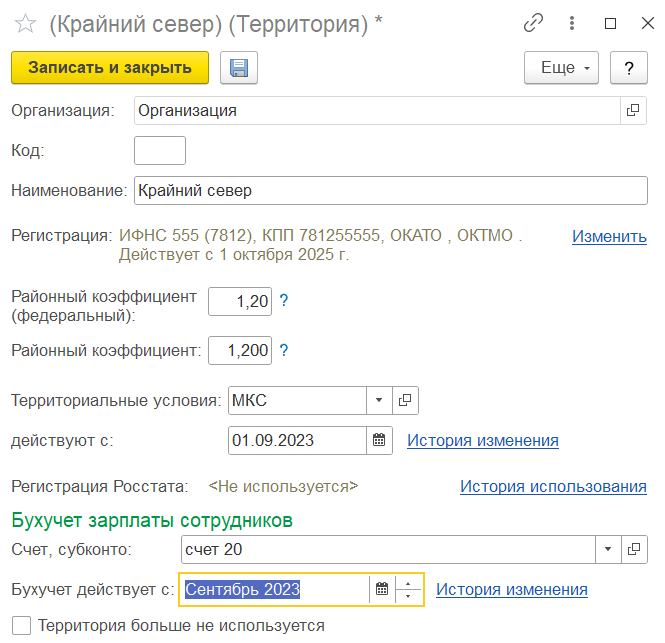This screenshot has width=665, height=643.
Task: Open help with the question mark button
Action: [629, 67]
